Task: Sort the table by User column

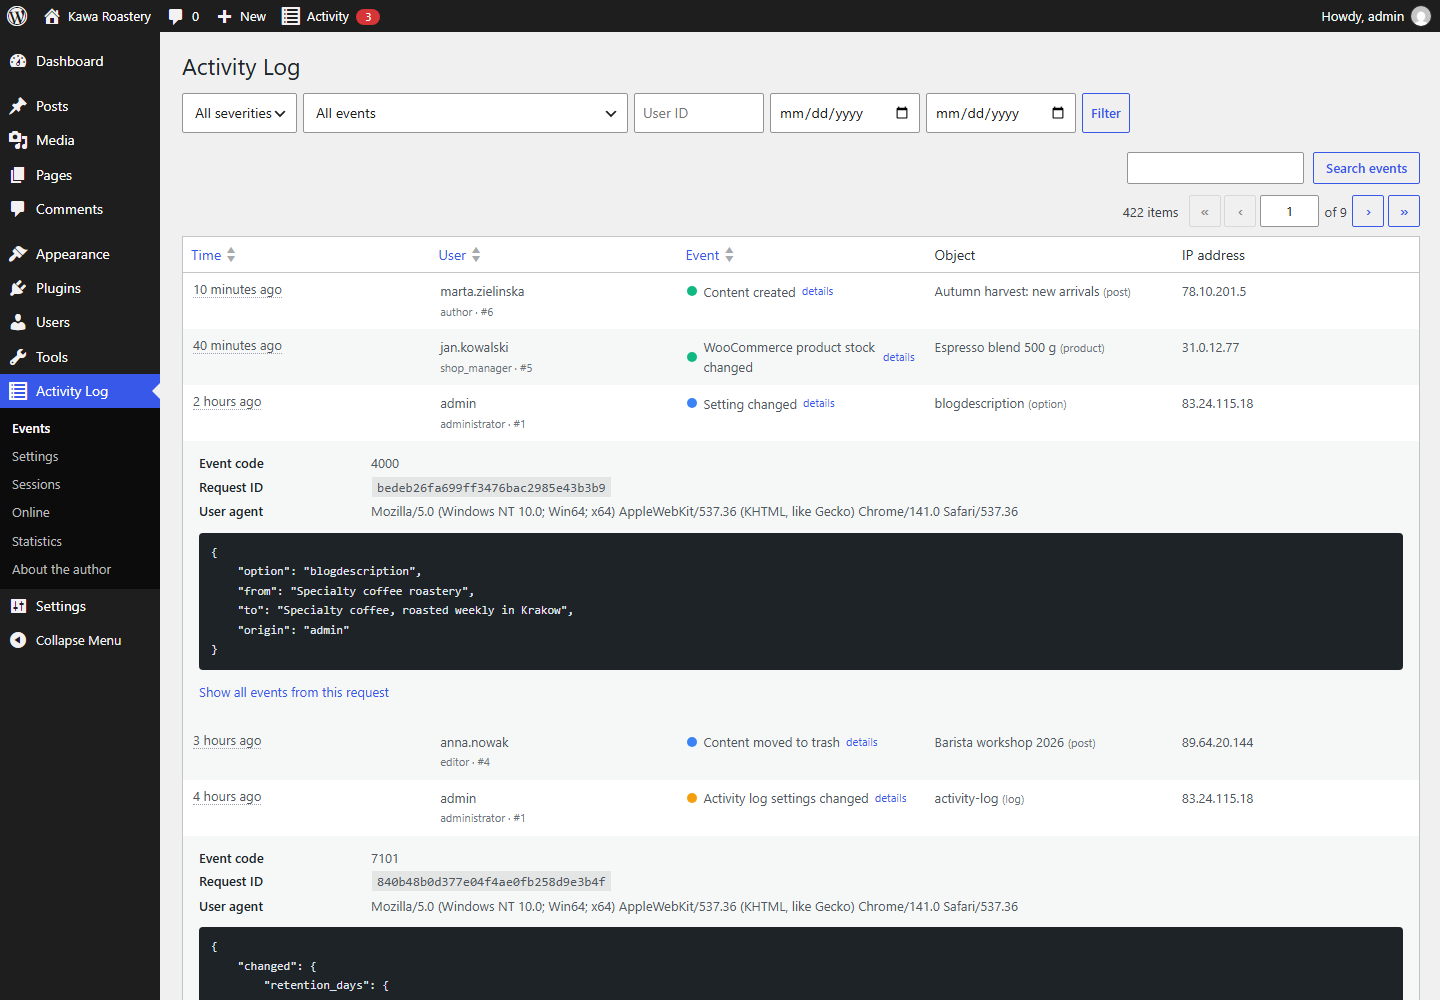Action: click(x=459, y=255)
